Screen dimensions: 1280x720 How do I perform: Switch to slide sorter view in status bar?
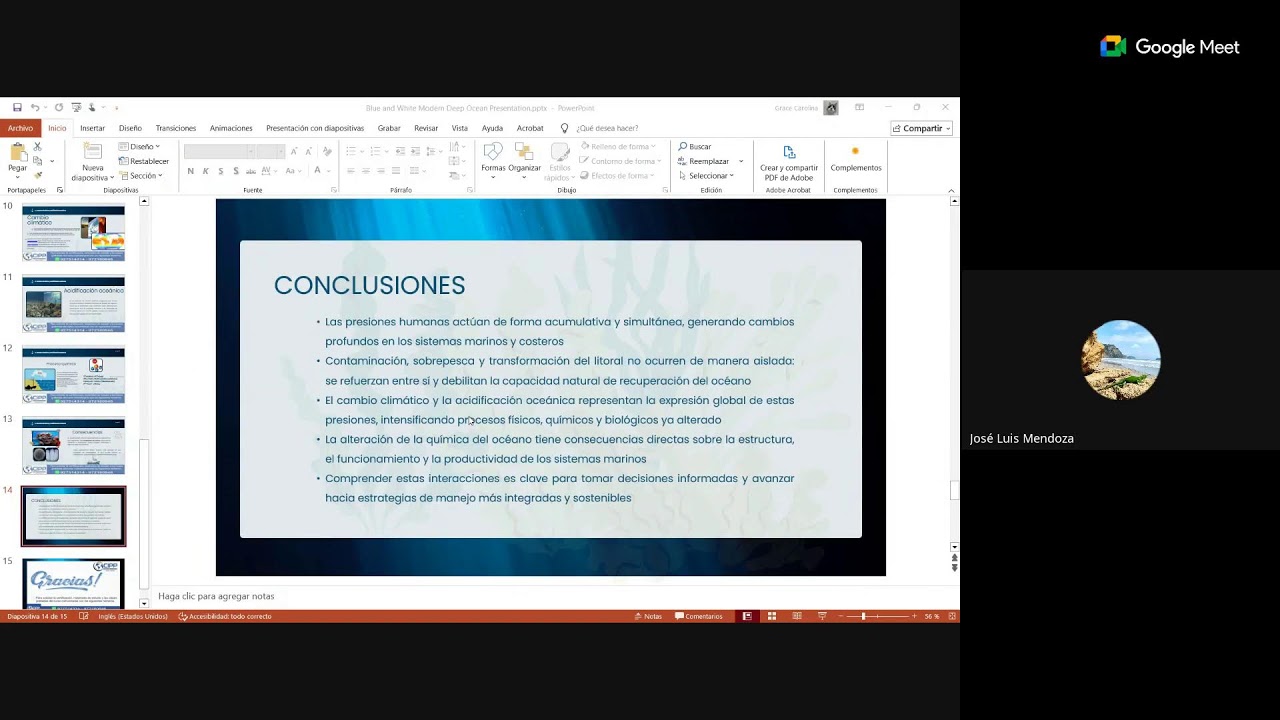pyautogui.click(x=771, y=616)
